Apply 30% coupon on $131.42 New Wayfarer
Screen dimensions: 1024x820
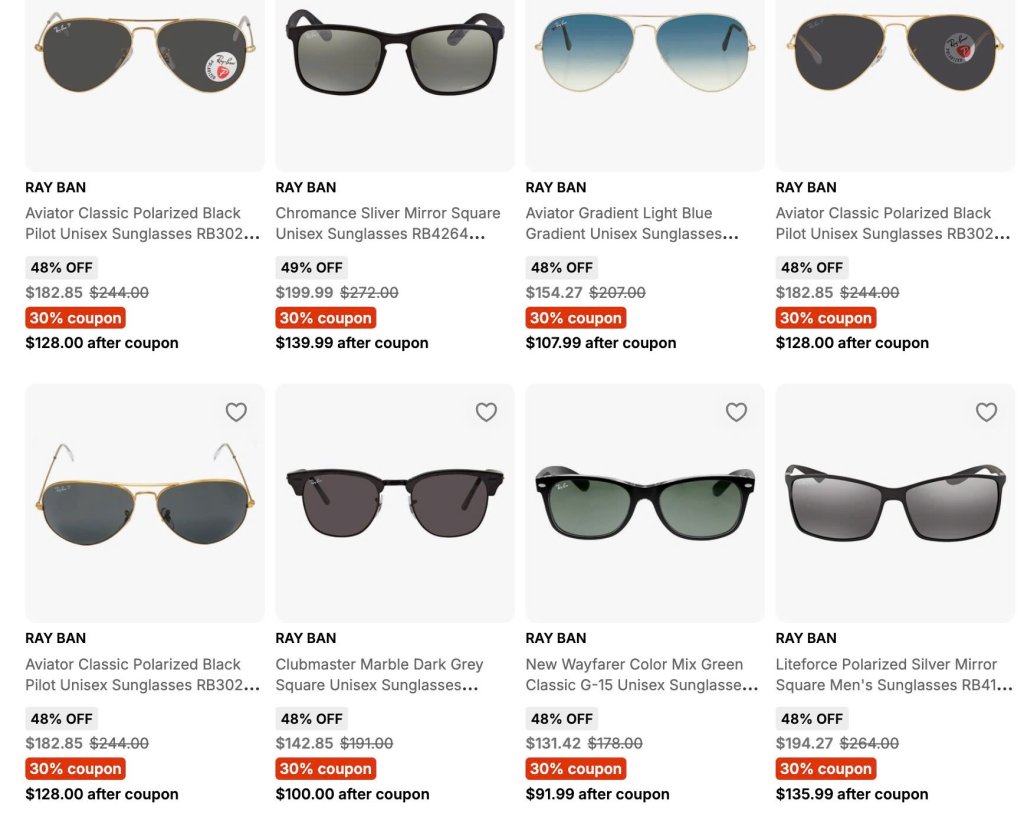[575, 768]
